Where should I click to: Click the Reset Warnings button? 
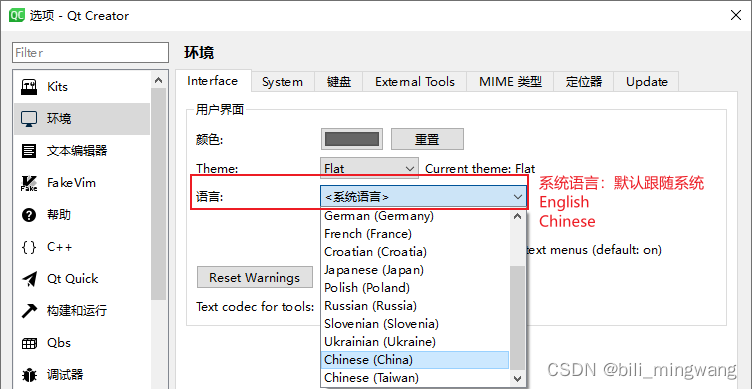[x=255, y=278]
